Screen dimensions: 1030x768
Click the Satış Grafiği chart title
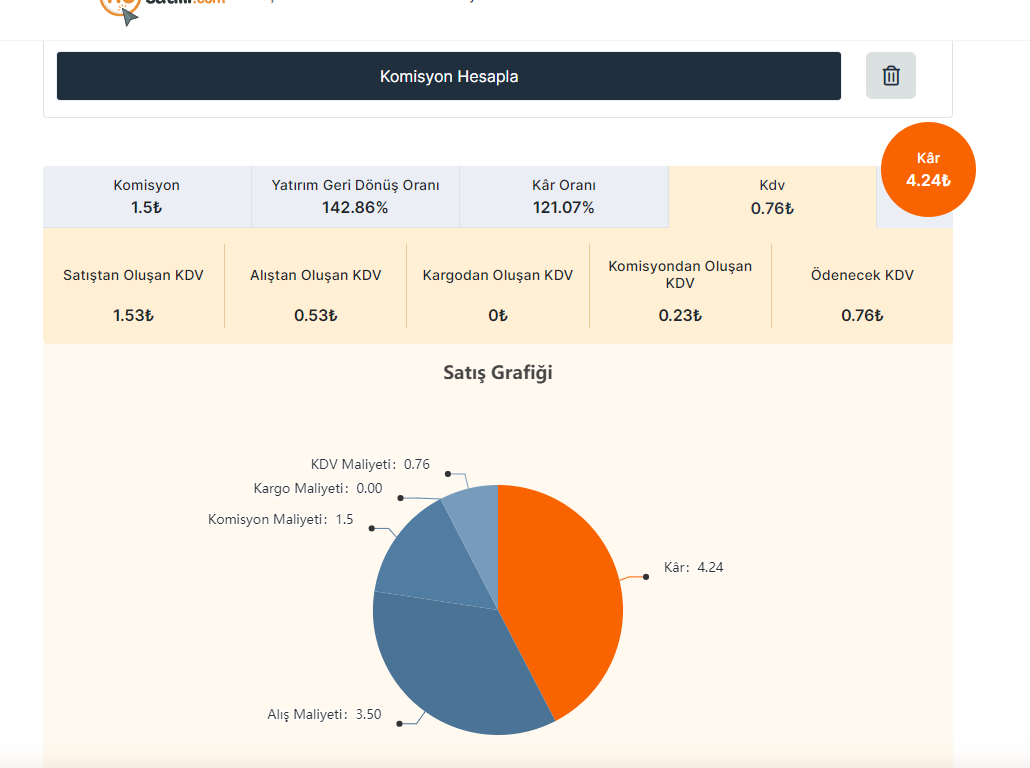498,373
